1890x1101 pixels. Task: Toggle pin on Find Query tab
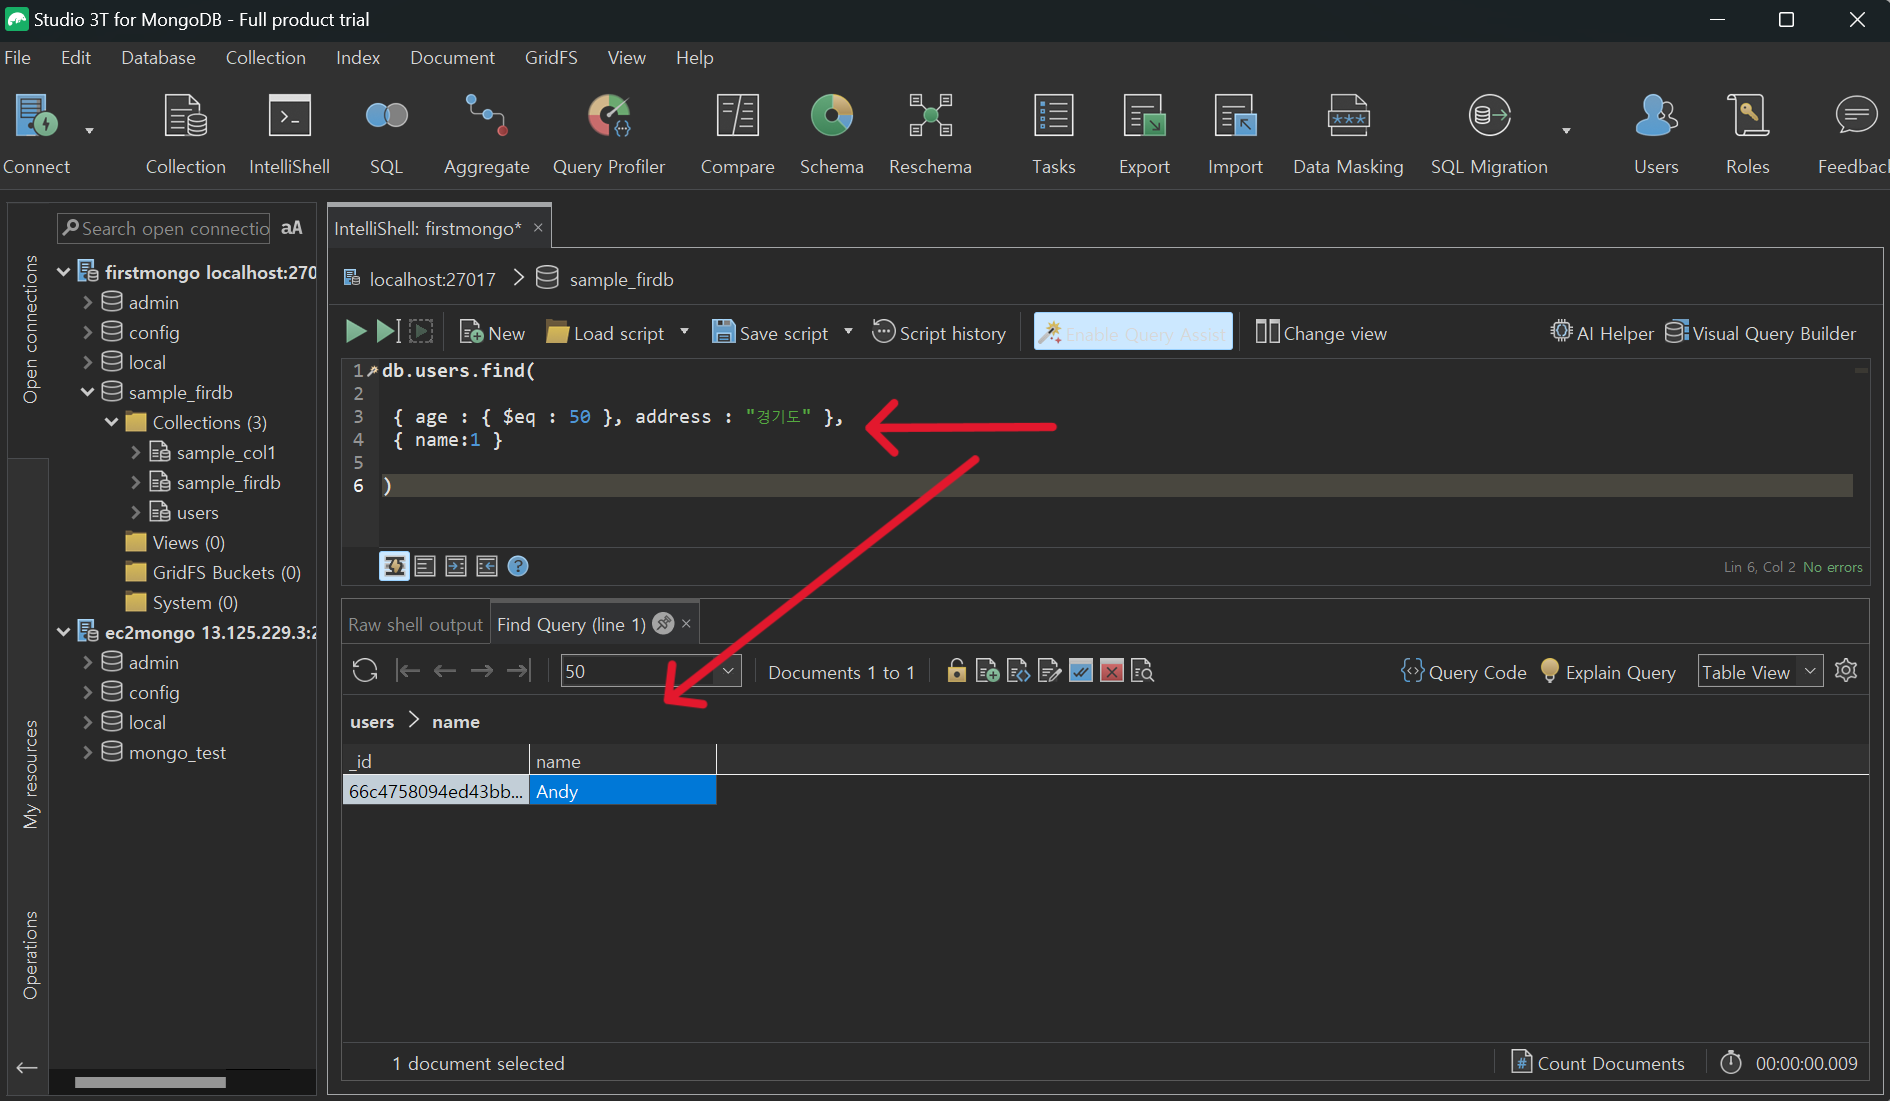point(662,623)
